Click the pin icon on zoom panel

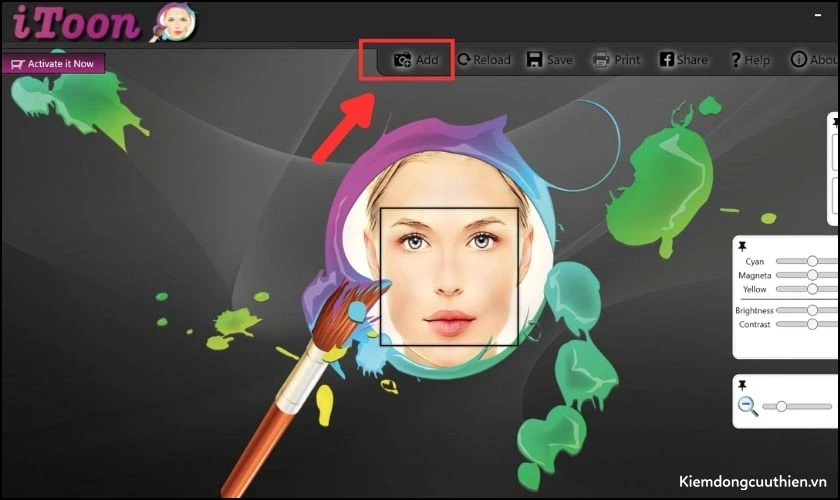click(x=742, y=385)
